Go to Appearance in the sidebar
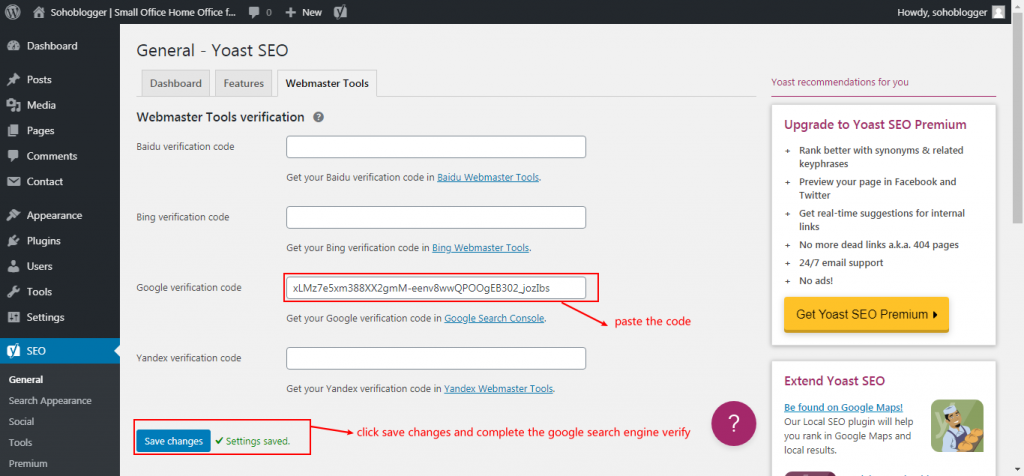 (x=54, y=215)
